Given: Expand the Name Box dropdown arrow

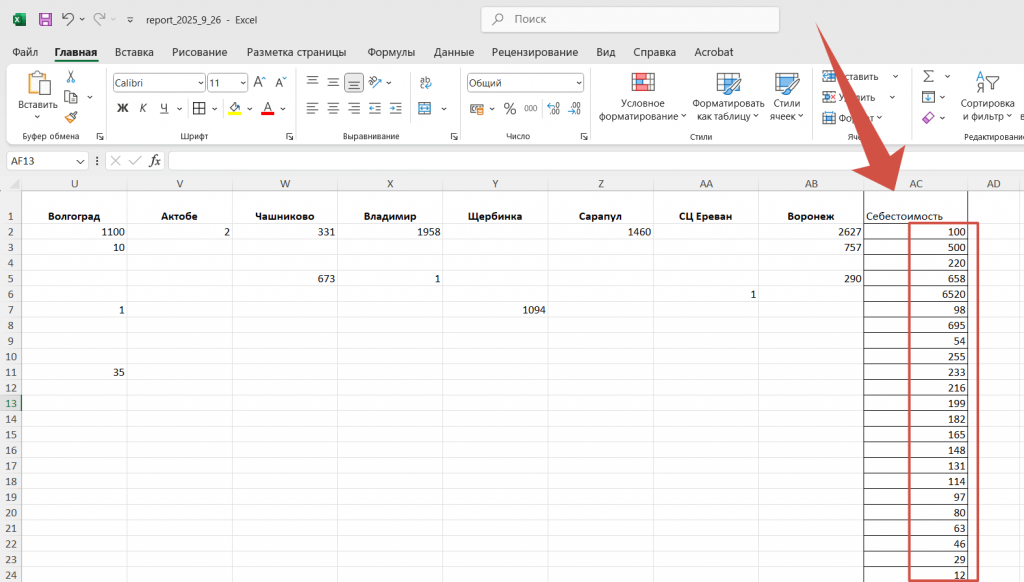Looking at the screenshot, I should click(80, 161).
